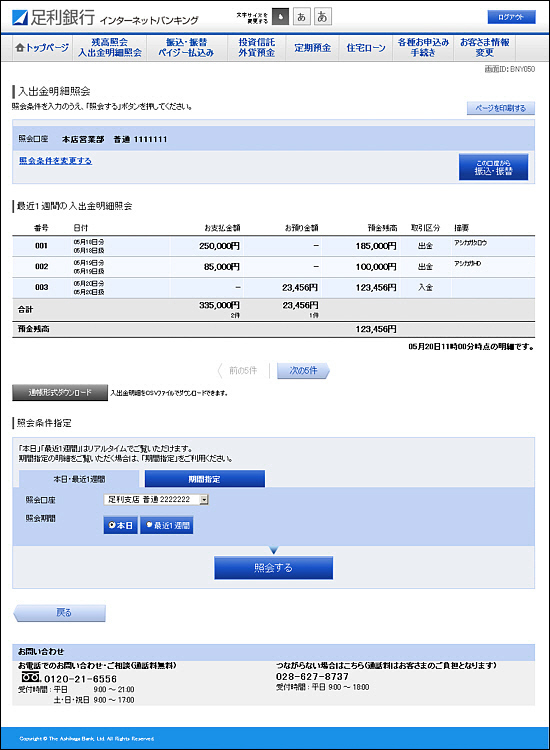This screenshot has height=750, width=550.
Task: Click 照会条件を変更する link
Action: [55, 161]
